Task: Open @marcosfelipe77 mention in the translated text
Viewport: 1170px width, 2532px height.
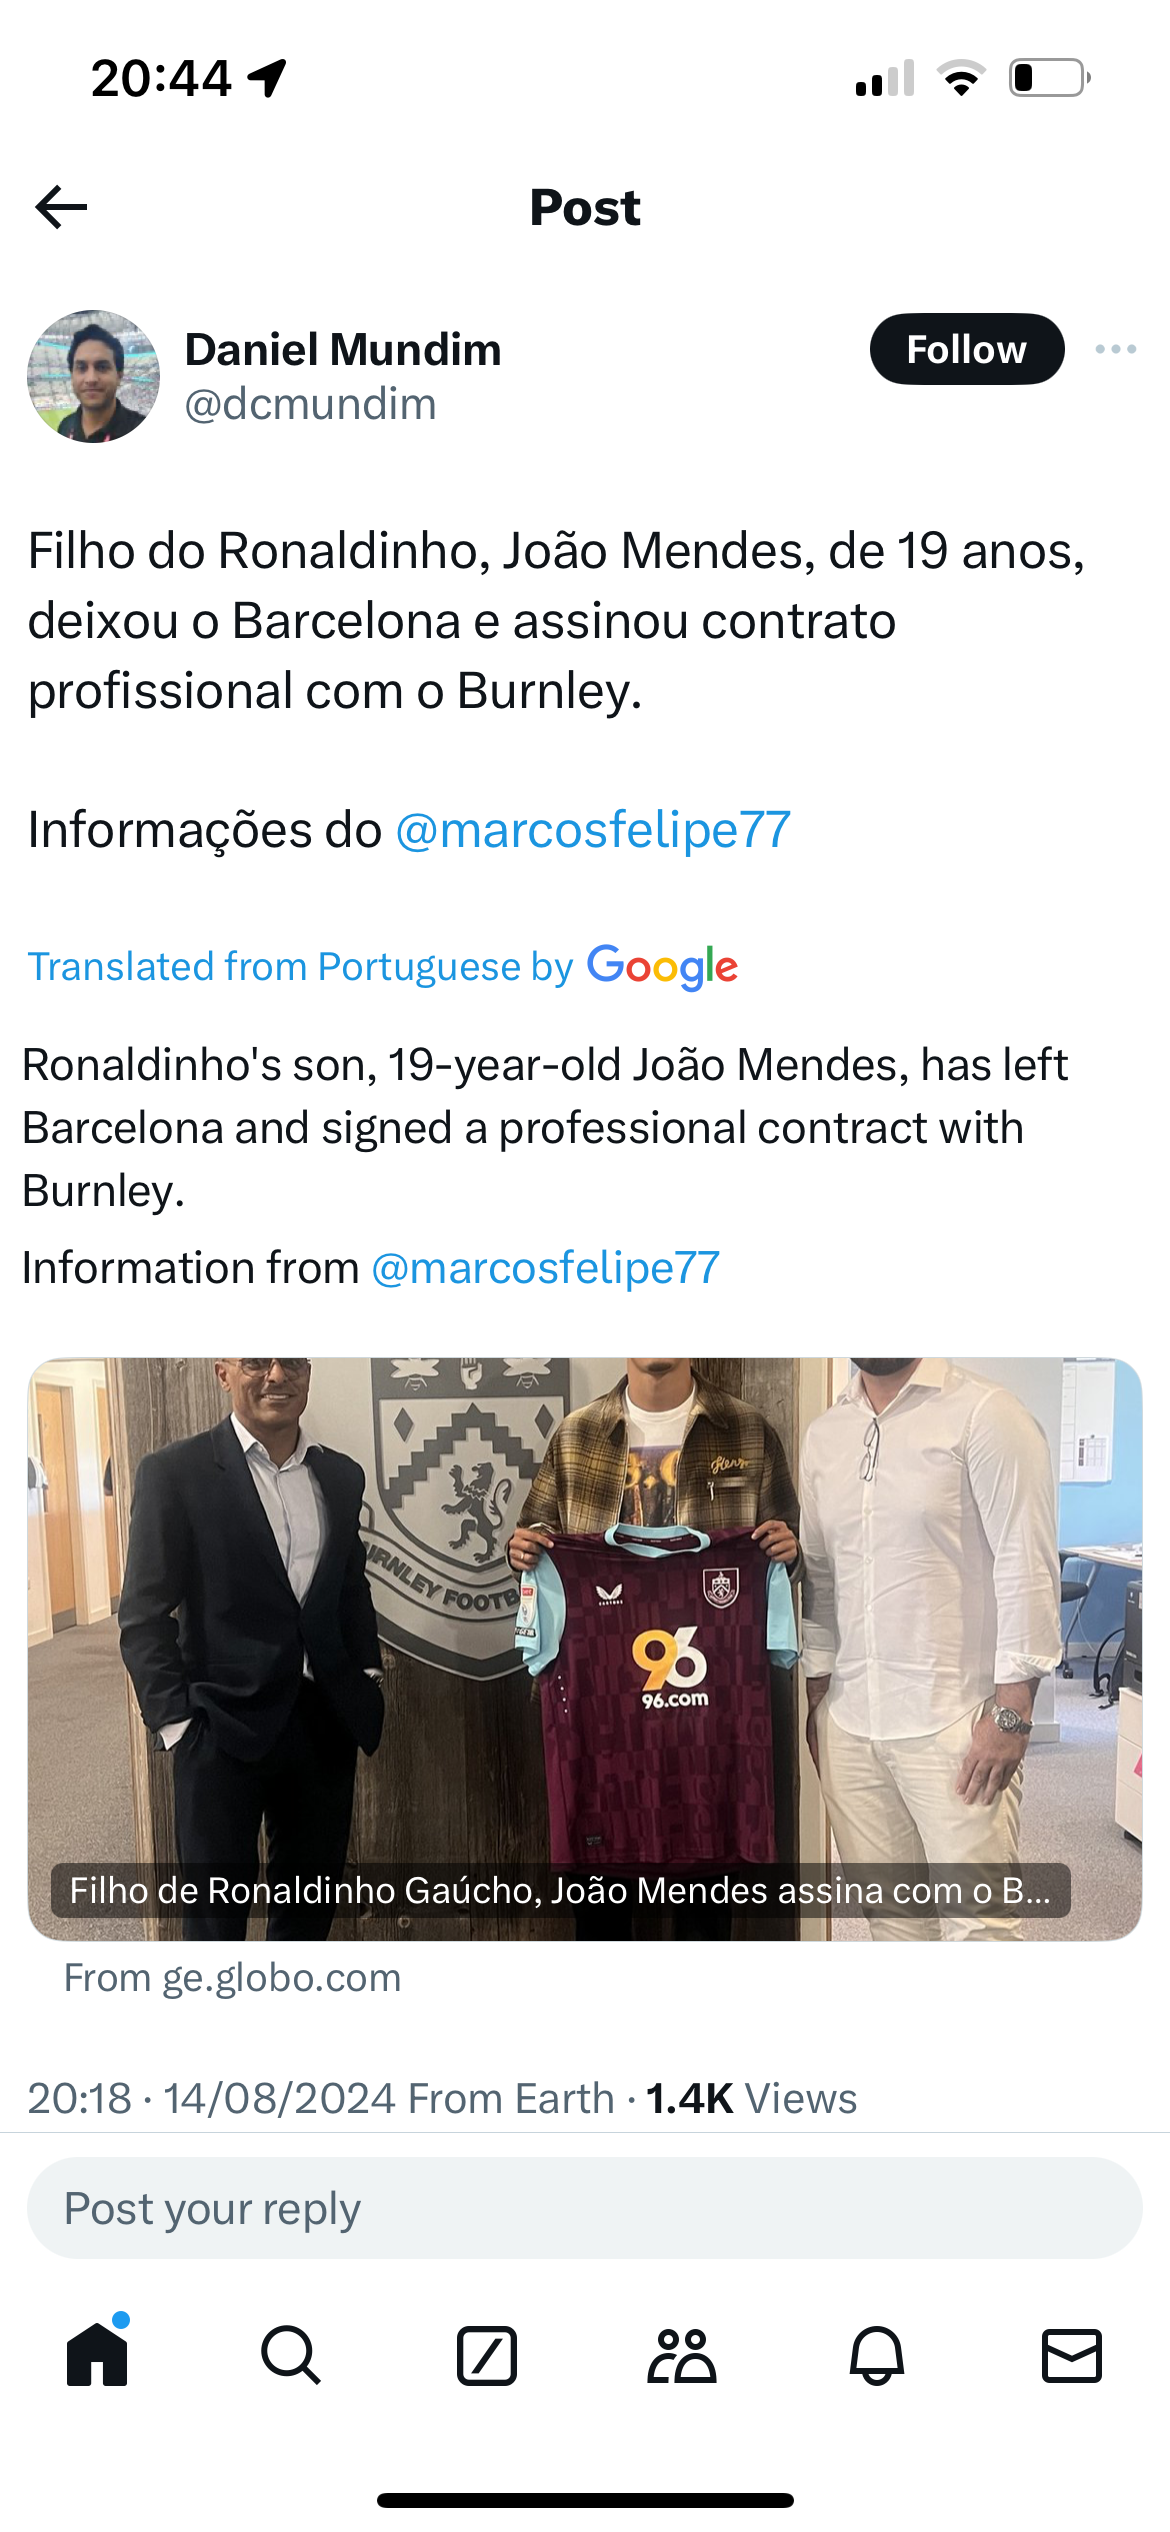Action: tap(545, 1268)
